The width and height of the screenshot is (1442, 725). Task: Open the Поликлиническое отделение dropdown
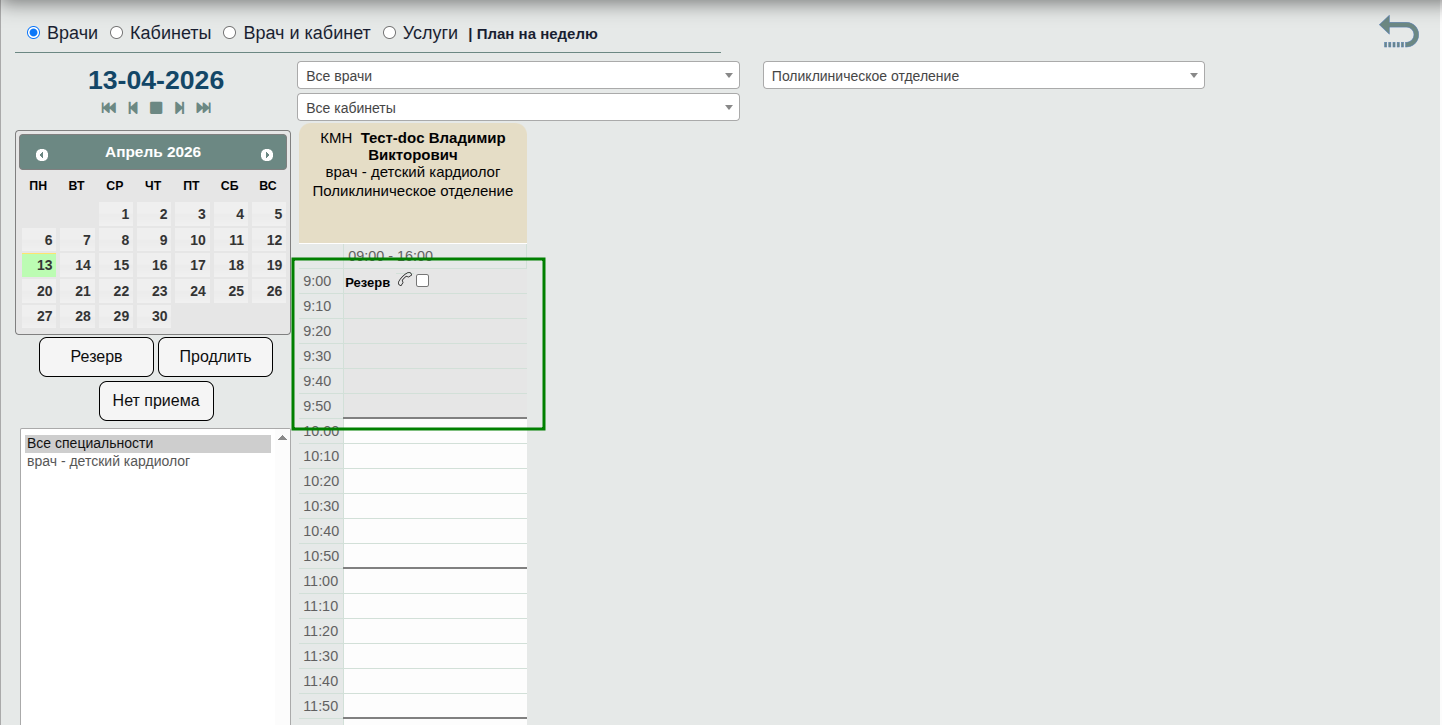point(983,76)
